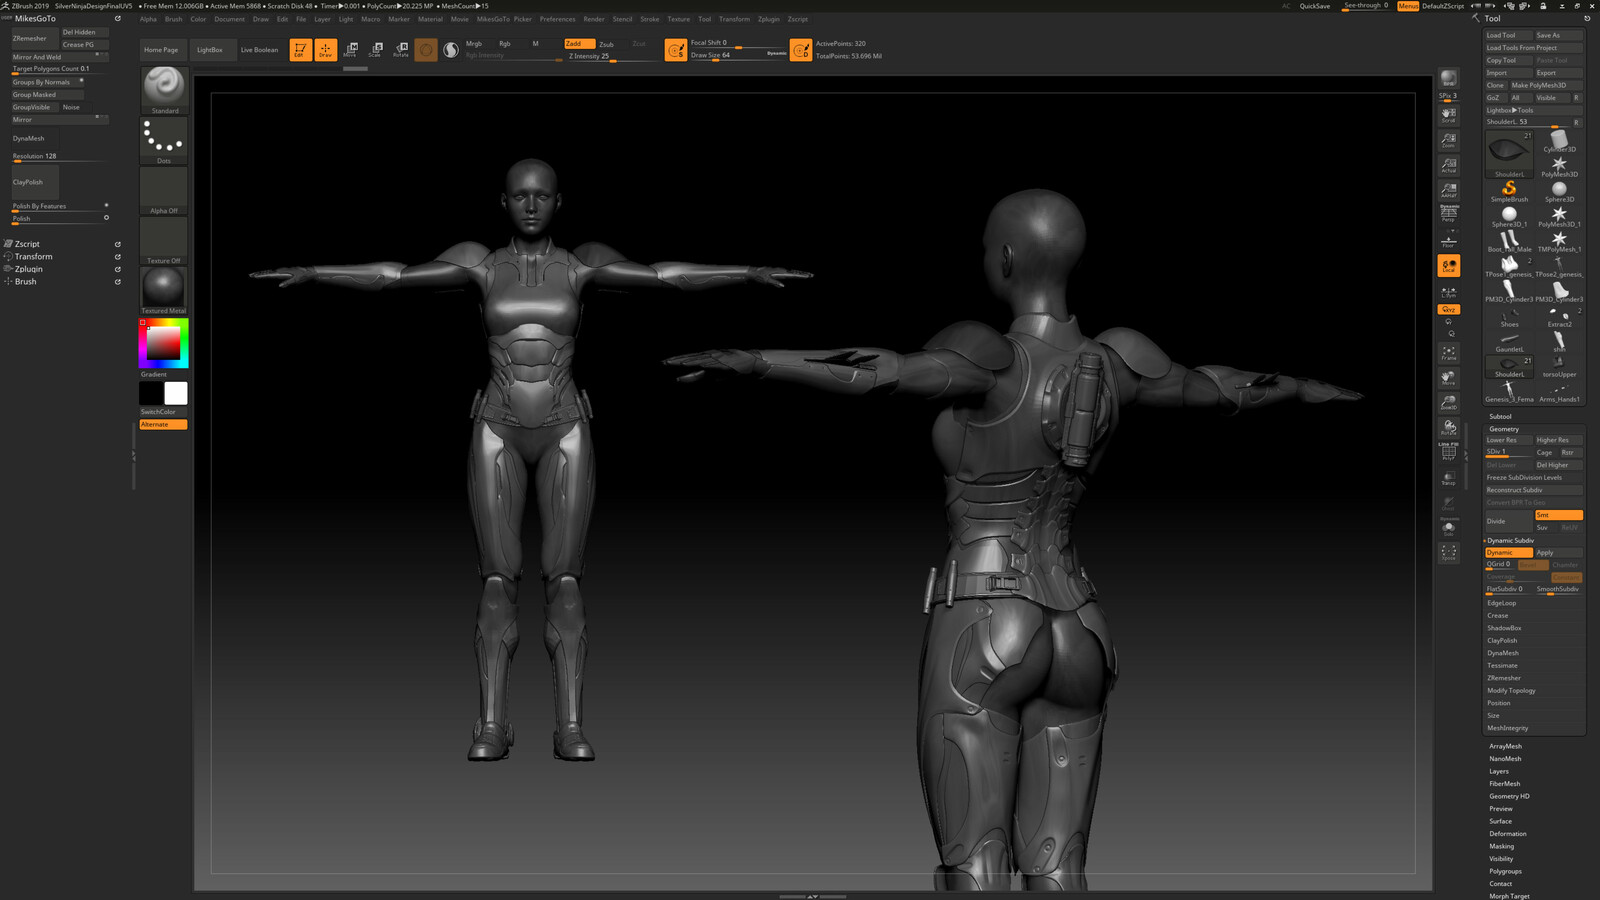Open the Brush menu
Viewport: 1600px width, 900px height.
pos(173,19)
